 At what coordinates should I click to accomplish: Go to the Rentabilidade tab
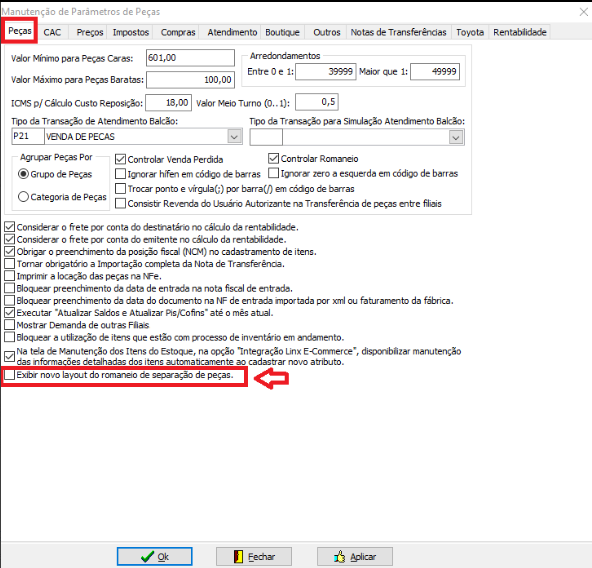coord(520,32)
